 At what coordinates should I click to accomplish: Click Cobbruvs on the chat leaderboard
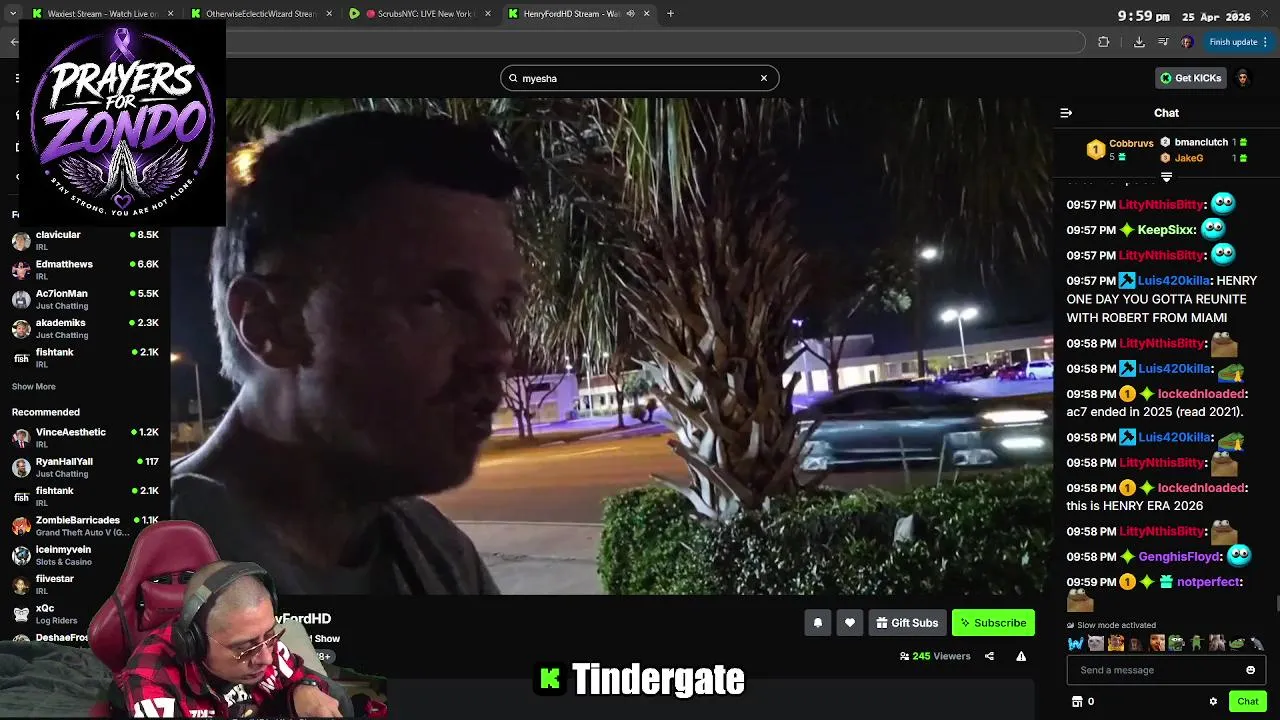click(1131, 144)
